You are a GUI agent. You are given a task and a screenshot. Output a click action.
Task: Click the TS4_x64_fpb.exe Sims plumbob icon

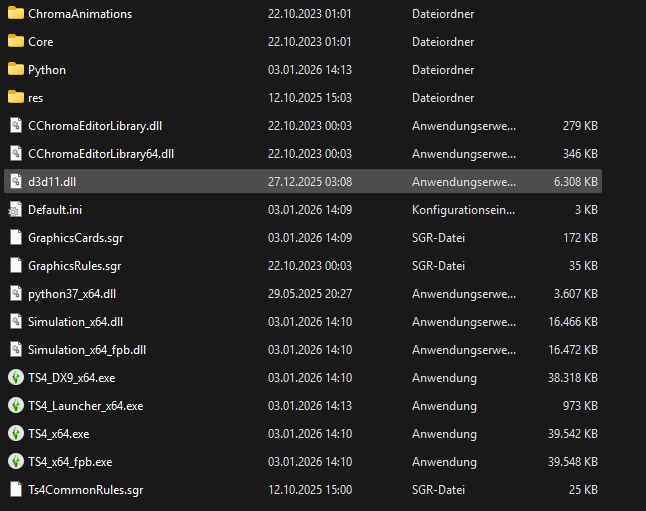(x=16, y=462)
